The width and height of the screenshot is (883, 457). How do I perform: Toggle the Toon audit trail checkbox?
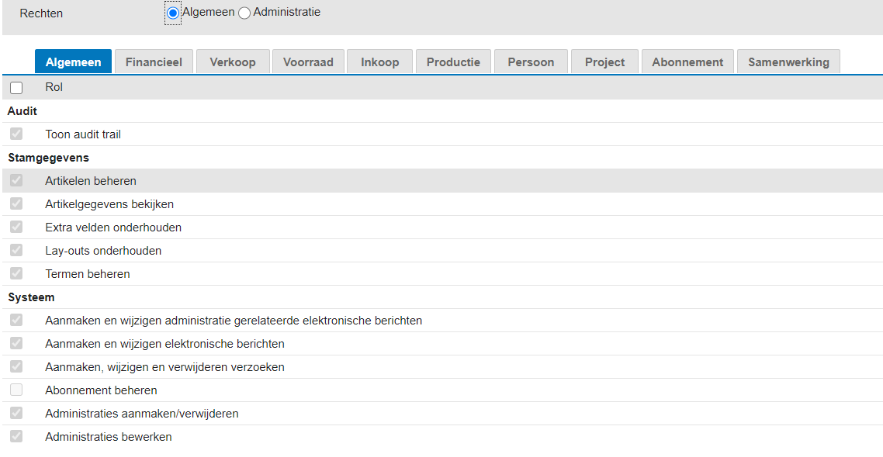[16, 134]
